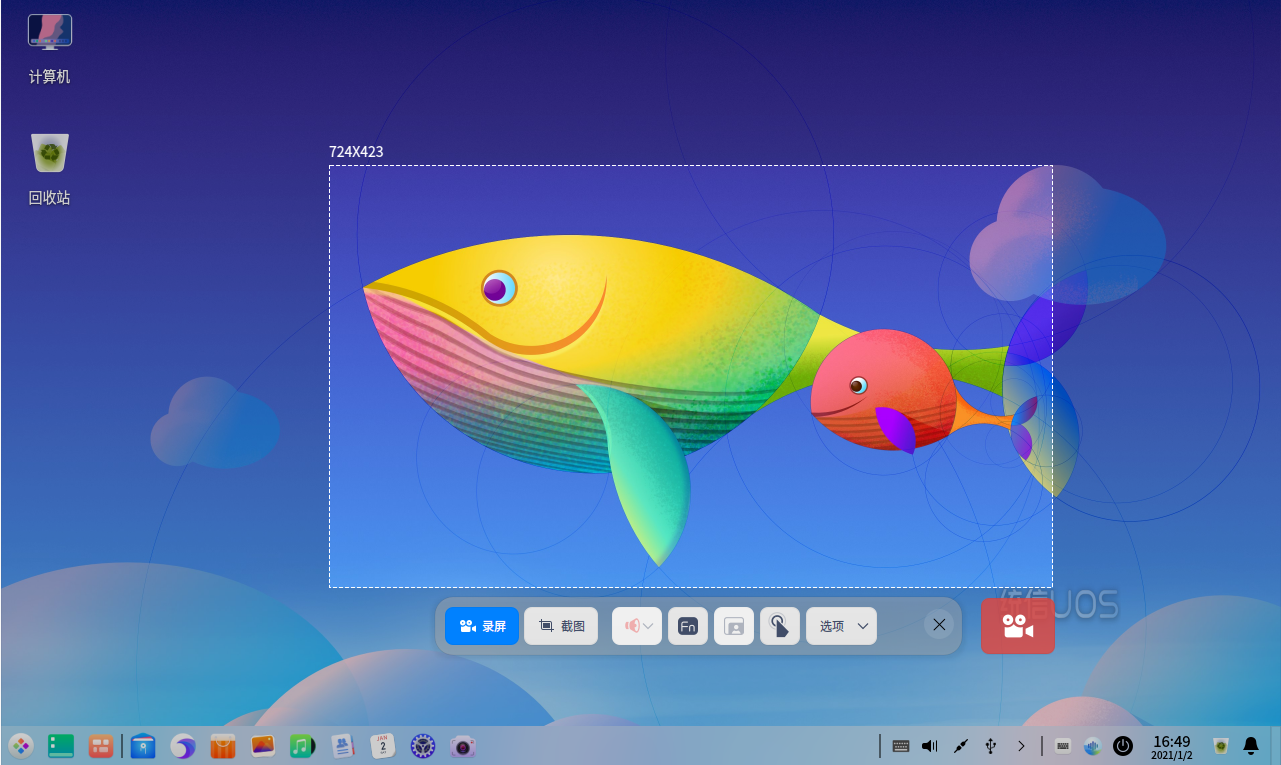Viewport: 1281px width, 765px height.
Task: Open the audio recording dropdown
Action: (x=637, y=626)
